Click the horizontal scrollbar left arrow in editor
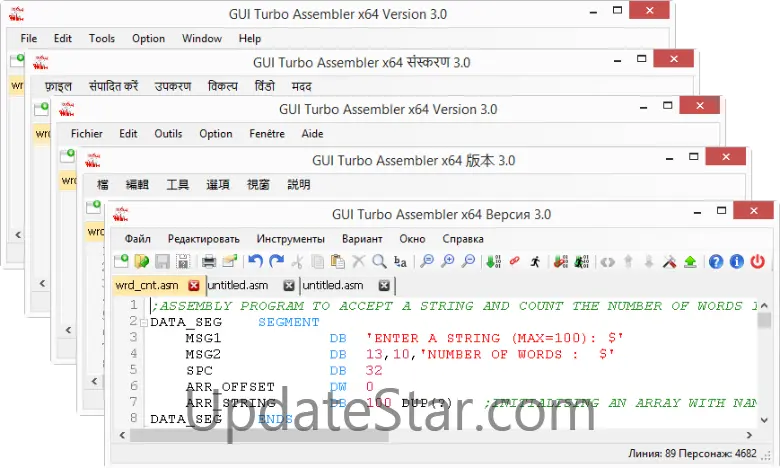Image resolution: width=780 pixels, height=468 pixels. (x=122, y=435)
